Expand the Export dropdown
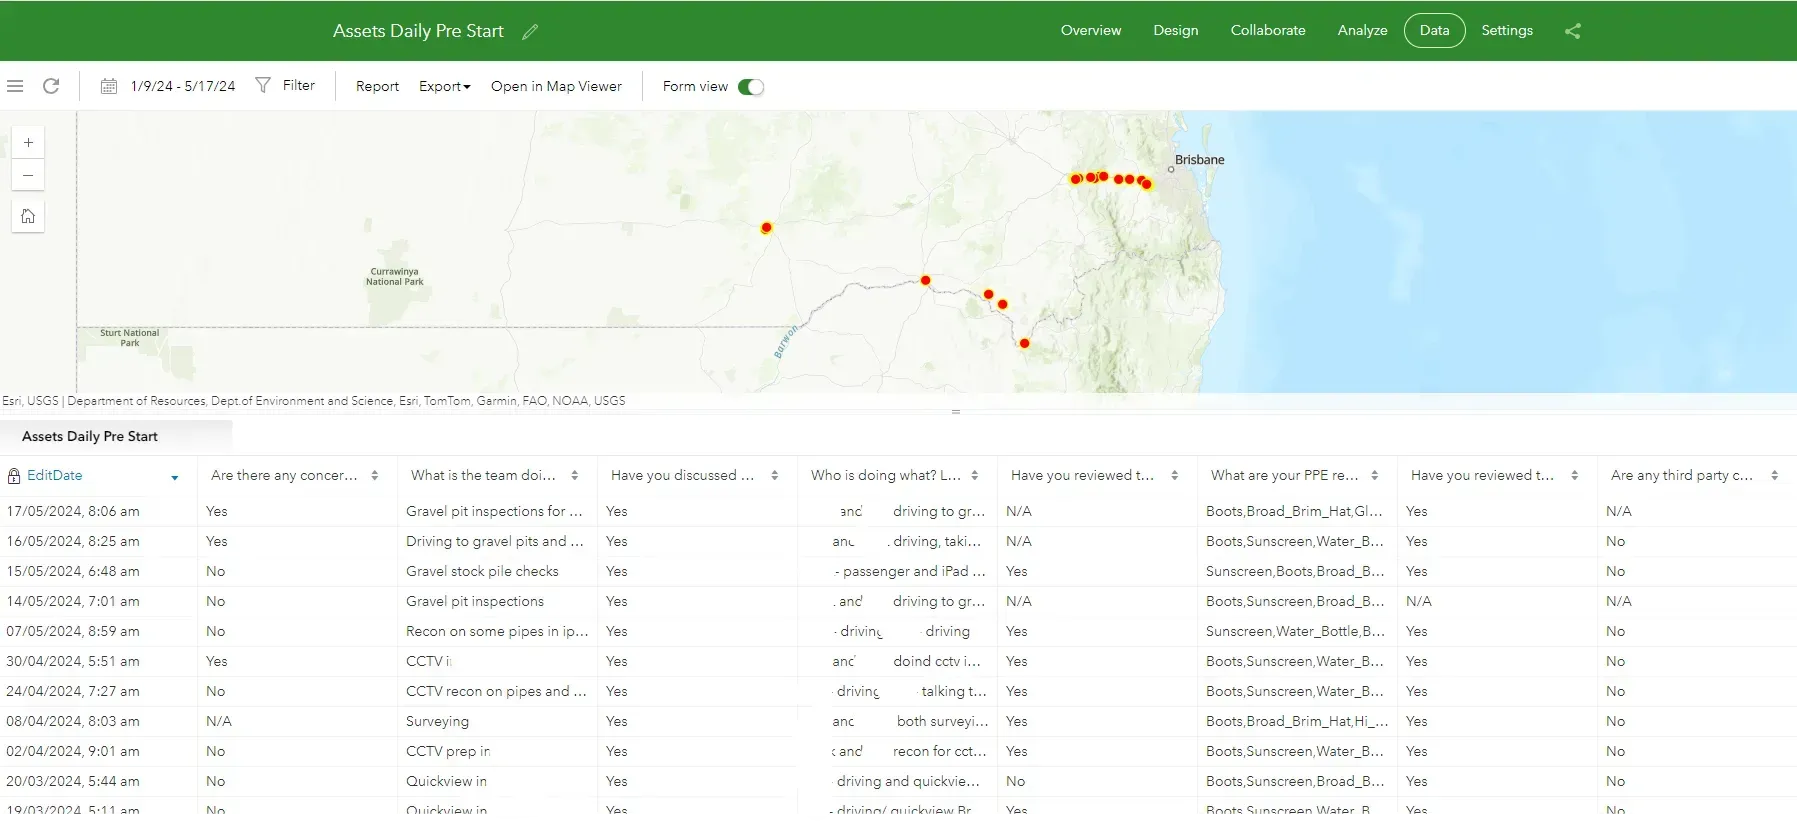Image resolution: width=1797 pixels, height=822 pixels. [x=444, y=87]
